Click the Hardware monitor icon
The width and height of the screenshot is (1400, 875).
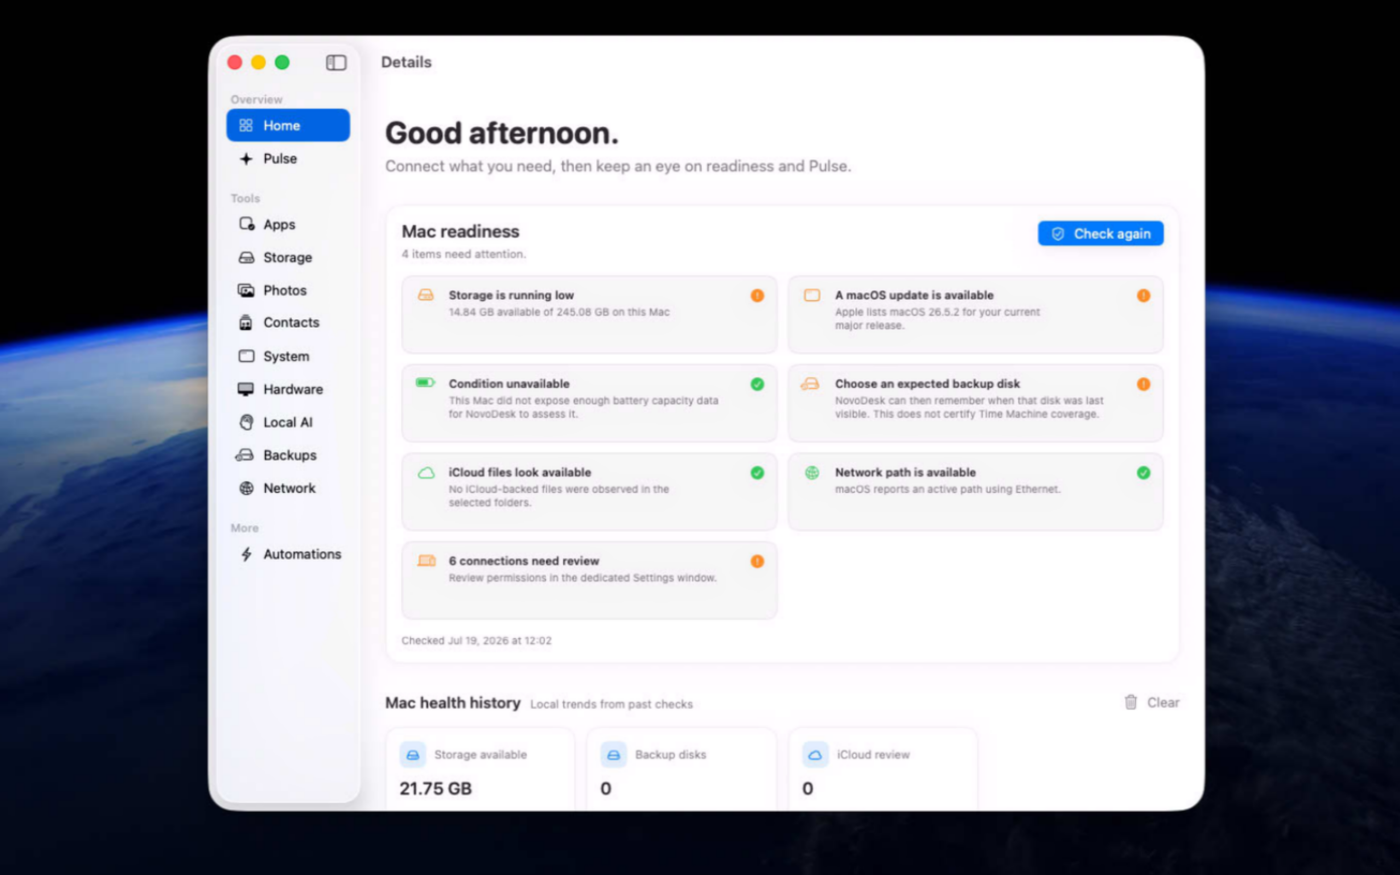click(x=246, y=389)
